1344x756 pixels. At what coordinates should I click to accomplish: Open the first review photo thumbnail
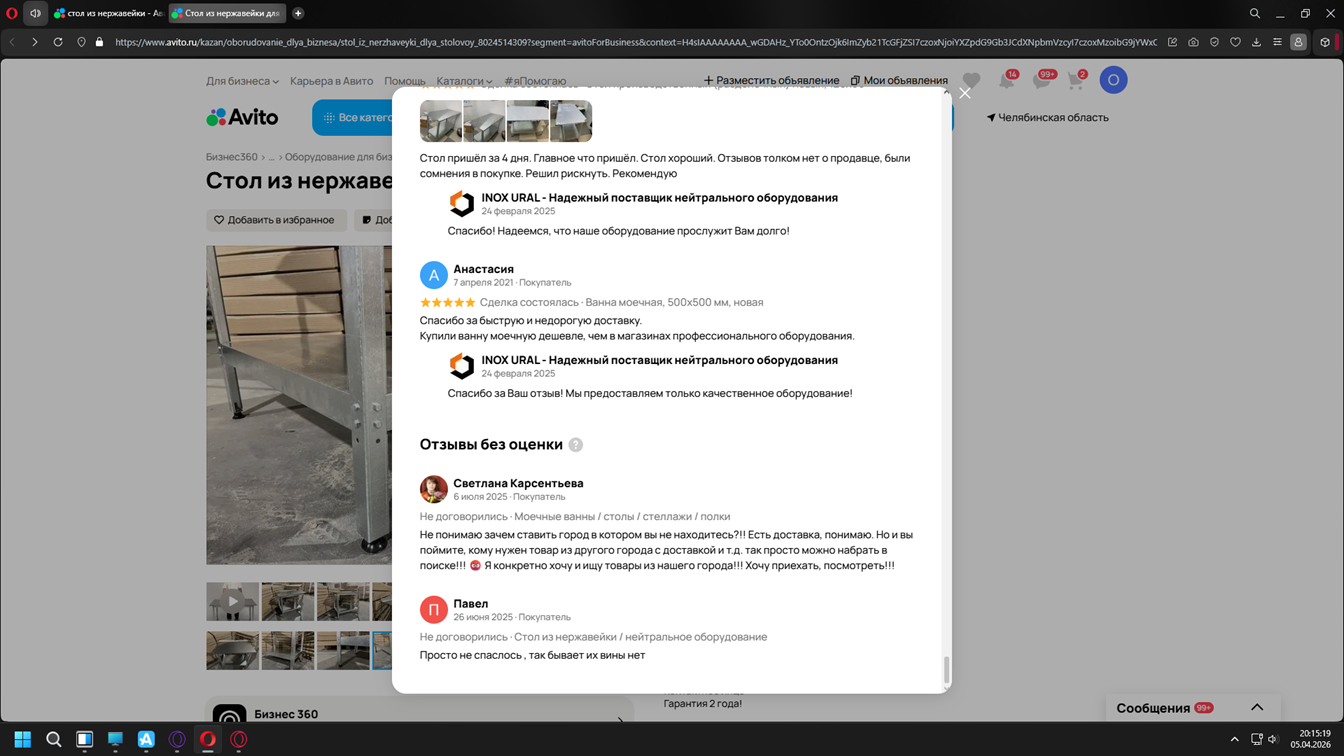tap(440, 121)
